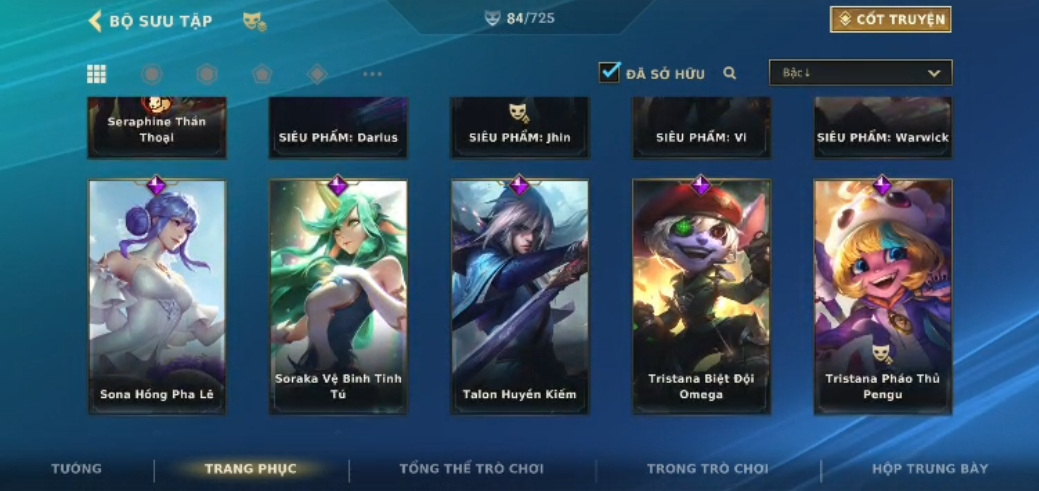Open the Tổng Thể Trò Chơi tab
1039x491 pixels.
[x=471, y=469]
